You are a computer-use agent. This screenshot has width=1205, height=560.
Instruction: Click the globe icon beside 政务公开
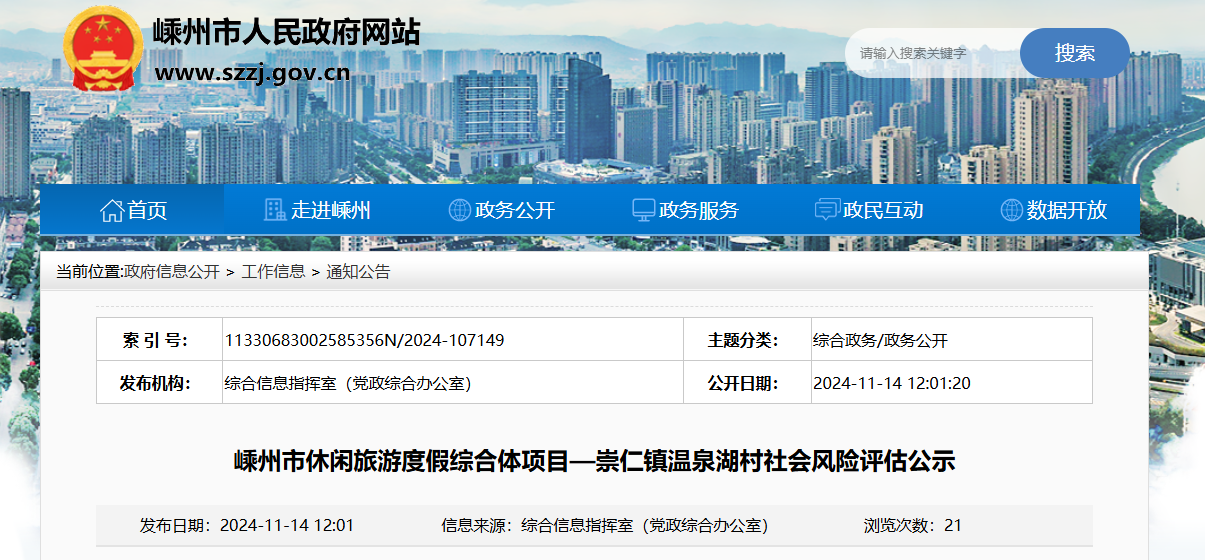point(460,210)
